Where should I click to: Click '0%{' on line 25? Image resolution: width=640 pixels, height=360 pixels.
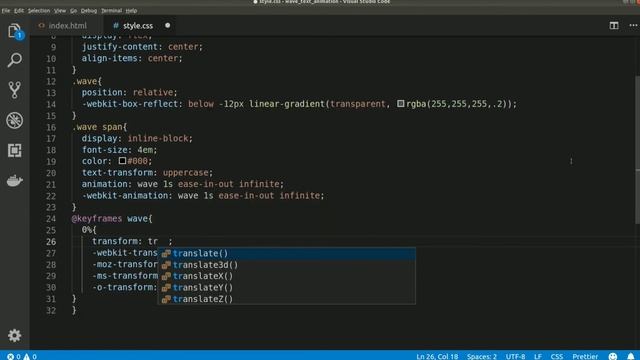click(x=89, y=230)
